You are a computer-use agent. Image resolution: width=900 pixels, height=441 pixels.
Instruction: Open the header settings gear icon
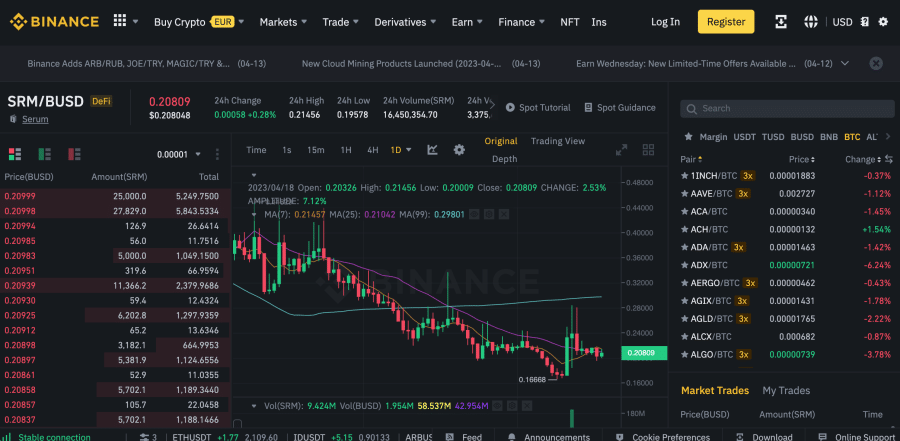[x=883, y=22]
